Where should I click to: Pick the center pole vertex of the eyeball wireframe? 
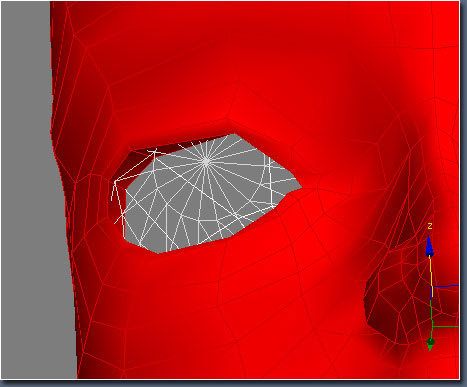[x=206, y=162]
